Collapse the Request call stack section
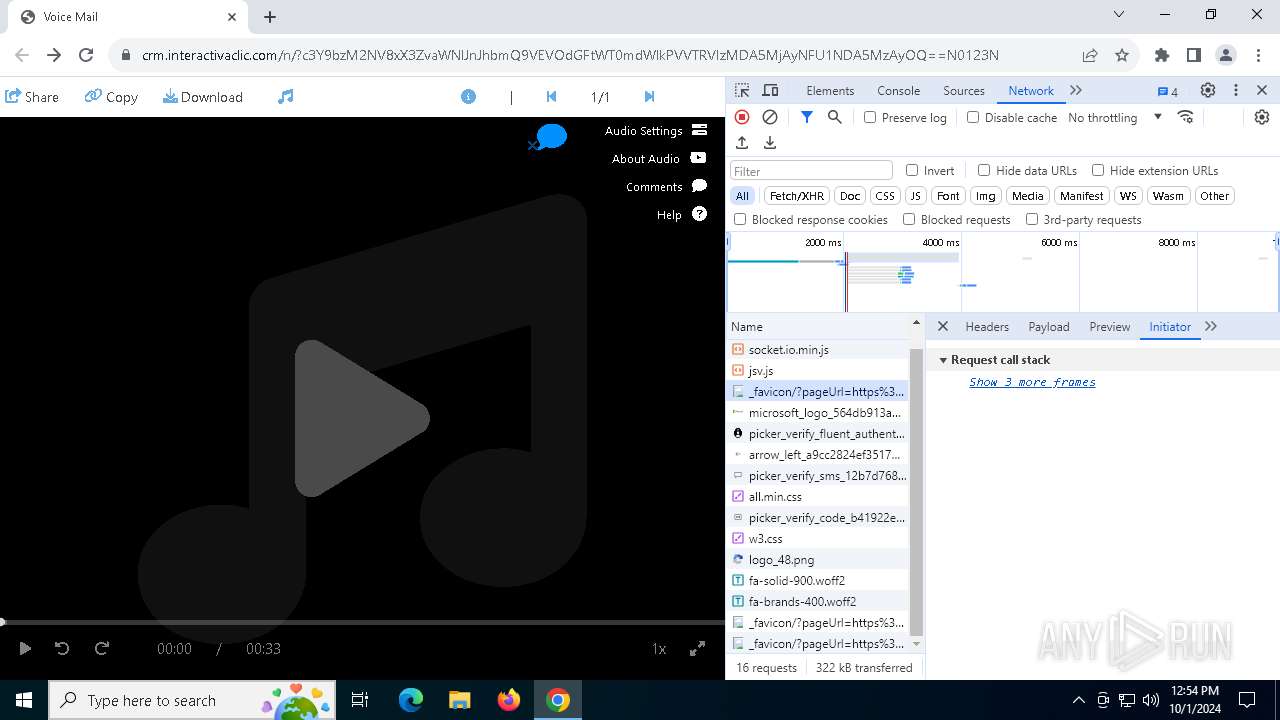The width and height of the screenshot is (1280, 720). 942,360
